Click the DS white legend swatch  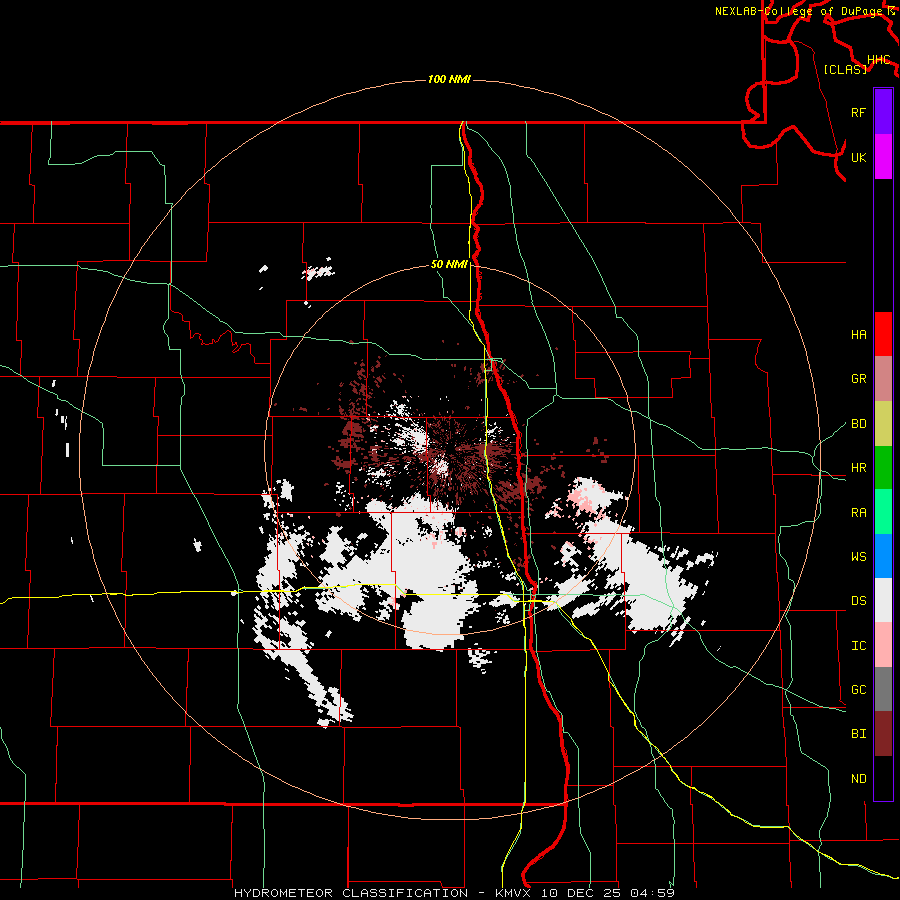(883, 600)
